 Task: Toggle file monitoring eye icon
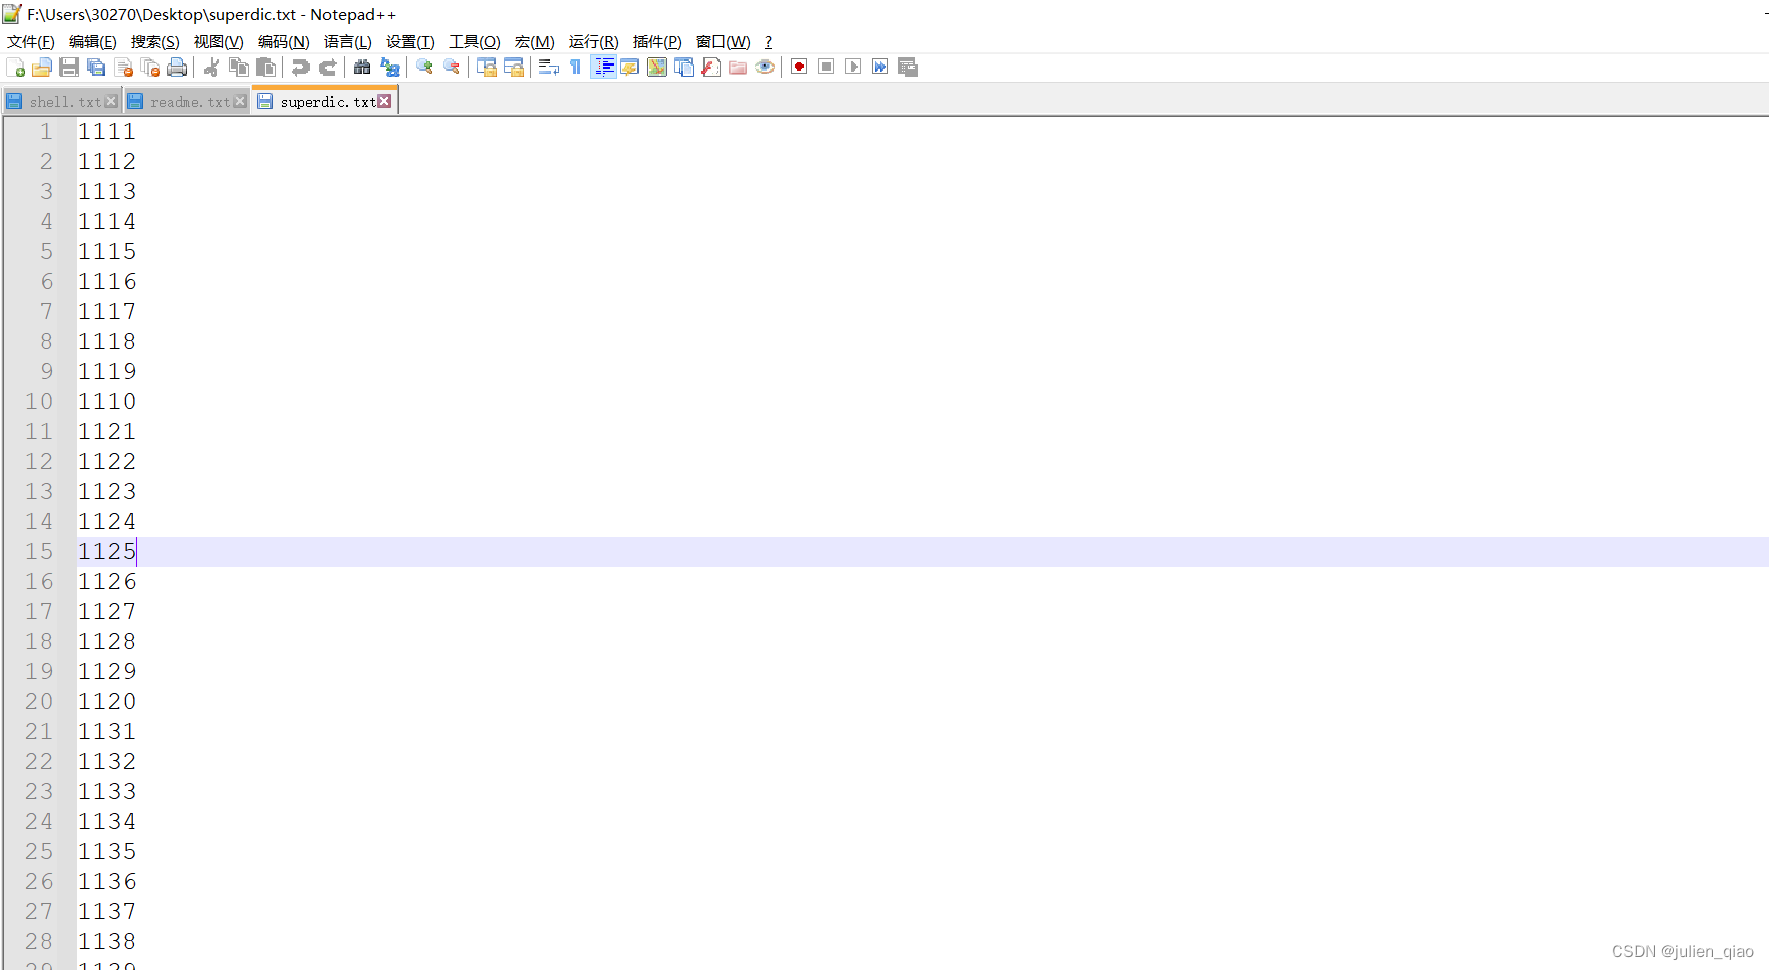765,67
